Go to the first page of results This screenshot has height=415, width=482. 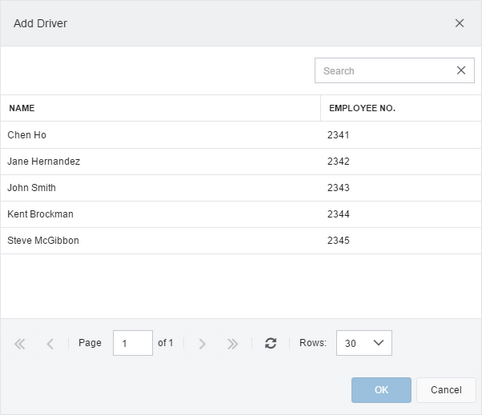pyautogui.click(x=20, y=343)
